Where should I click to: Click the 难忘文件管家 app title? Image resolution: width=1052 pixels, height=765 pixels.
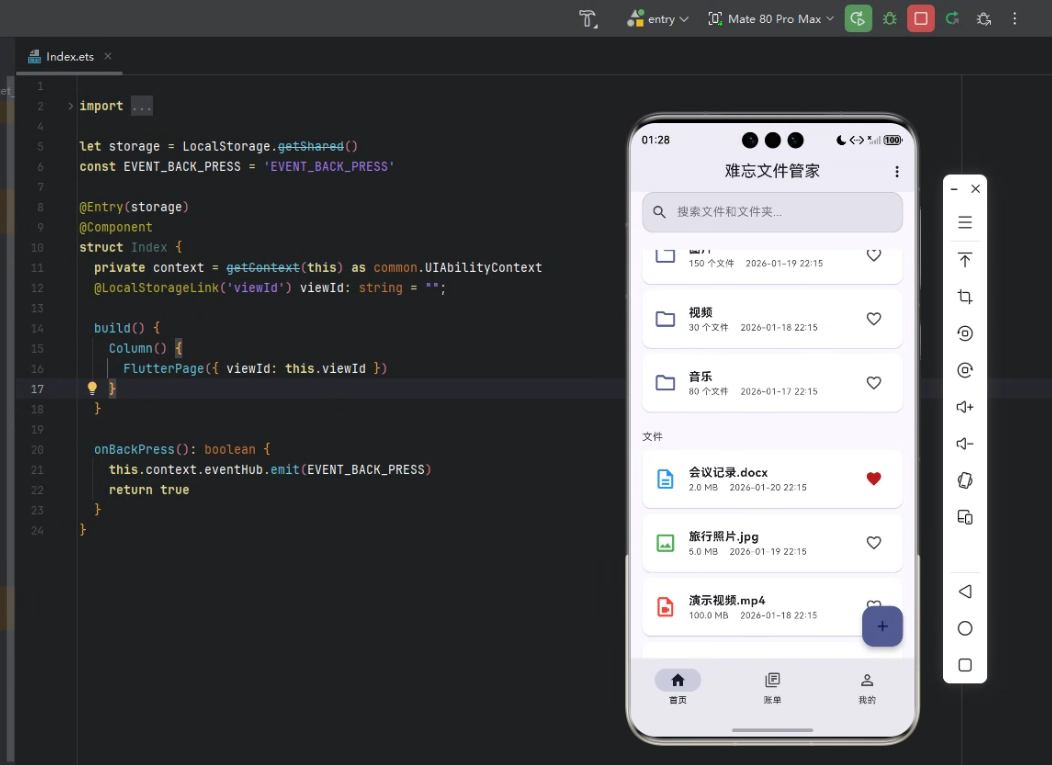[x=772, y=171]
